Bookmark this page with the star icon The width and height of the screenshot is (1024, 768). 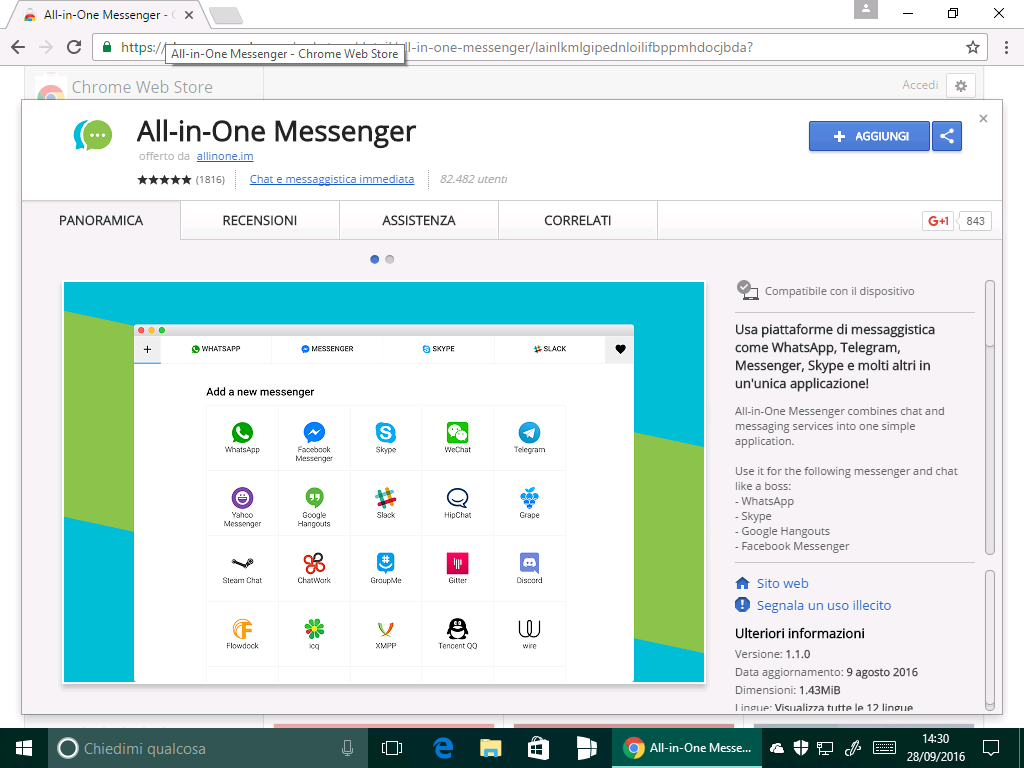pyautogui.click(x=973, y=47)
